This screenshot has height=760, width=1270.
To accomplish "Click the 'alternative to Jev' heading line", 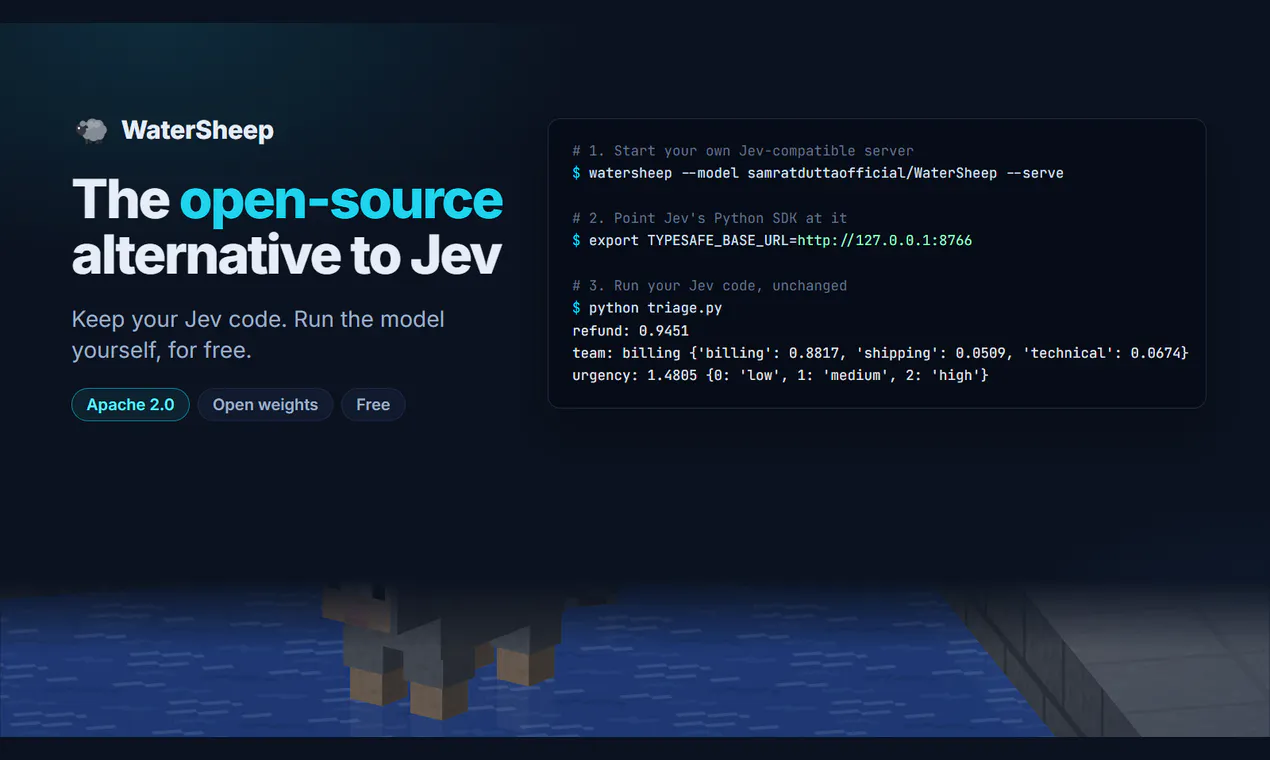I will (x=287, y=255).
